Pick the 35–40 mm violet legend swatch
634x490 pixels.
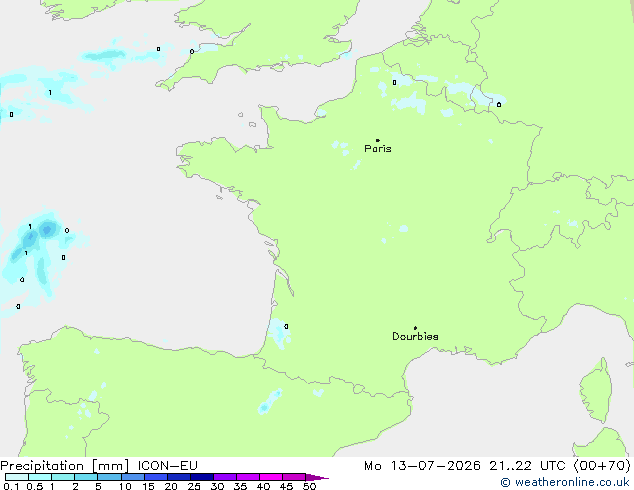[247, 477]
